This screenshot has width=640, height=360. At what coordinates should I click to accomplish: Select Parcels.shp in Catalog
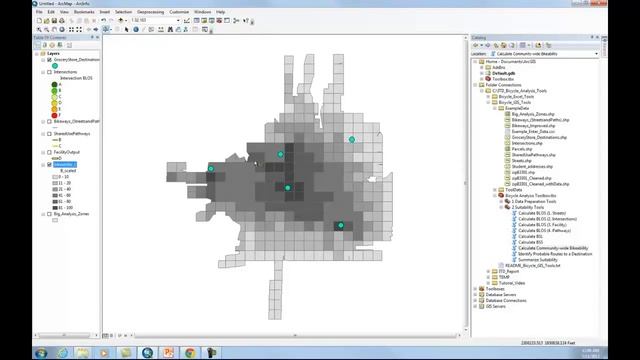click(522, 149)
